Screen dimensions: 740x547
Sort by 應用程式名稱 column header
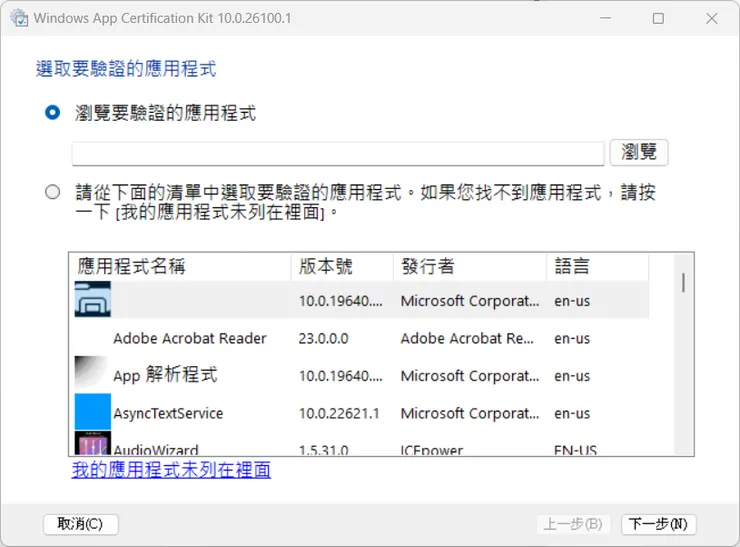click(180, 267)
